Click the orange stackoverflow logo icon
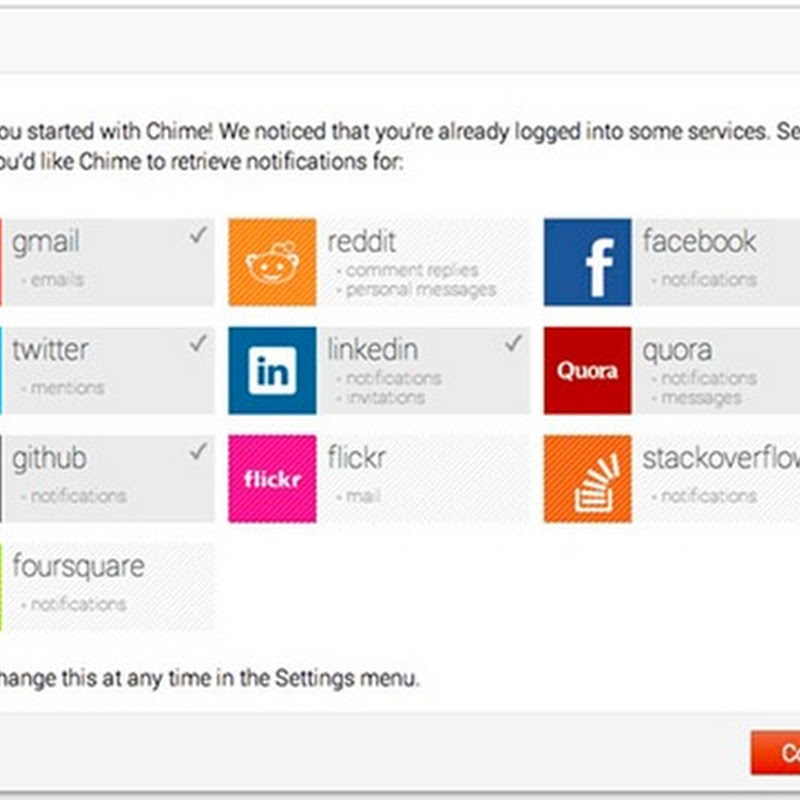 (x=587, y=479)
